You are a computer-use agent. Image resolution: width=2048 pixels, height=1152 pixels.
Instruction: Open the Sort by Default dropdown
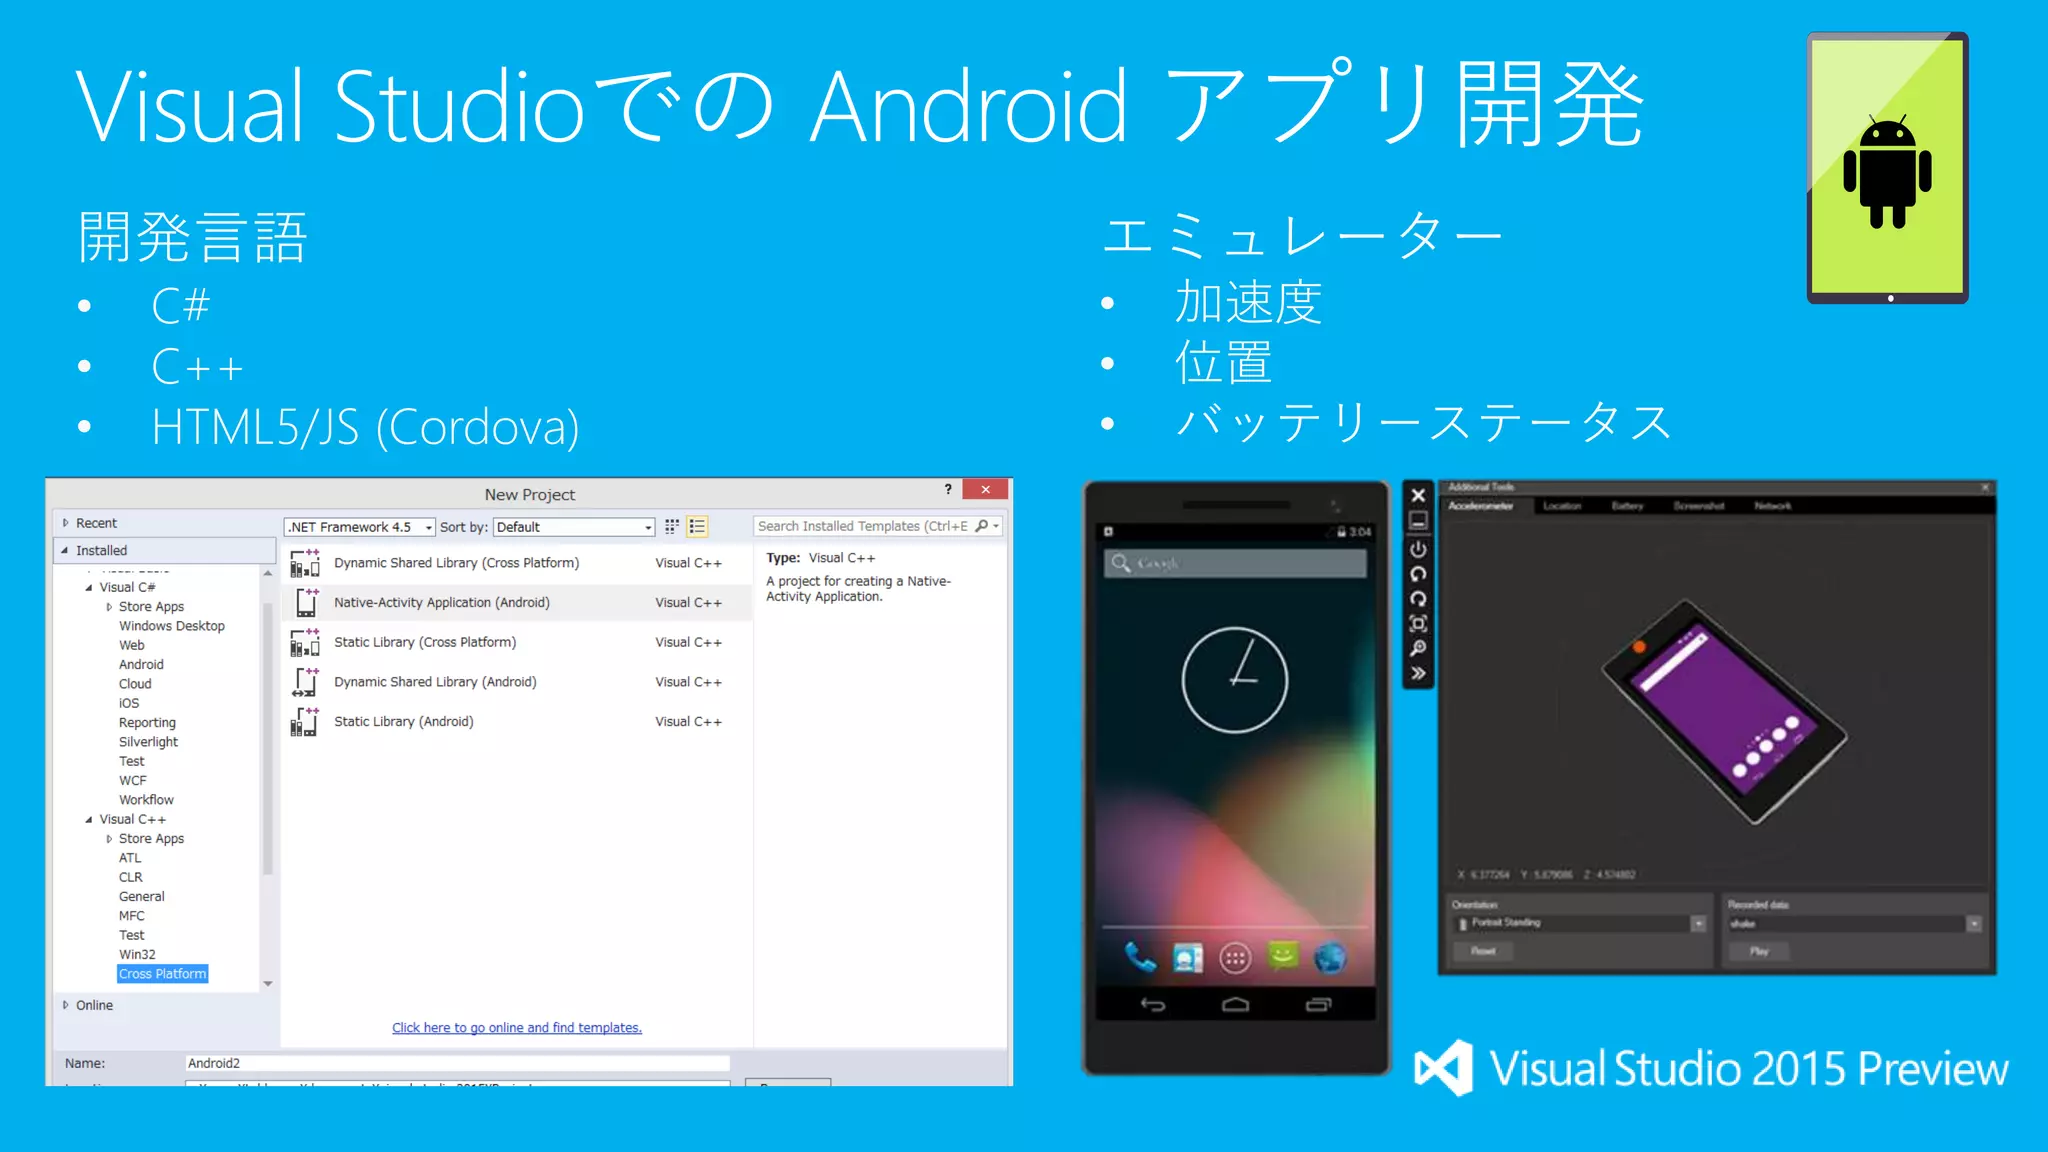(575, 527)
